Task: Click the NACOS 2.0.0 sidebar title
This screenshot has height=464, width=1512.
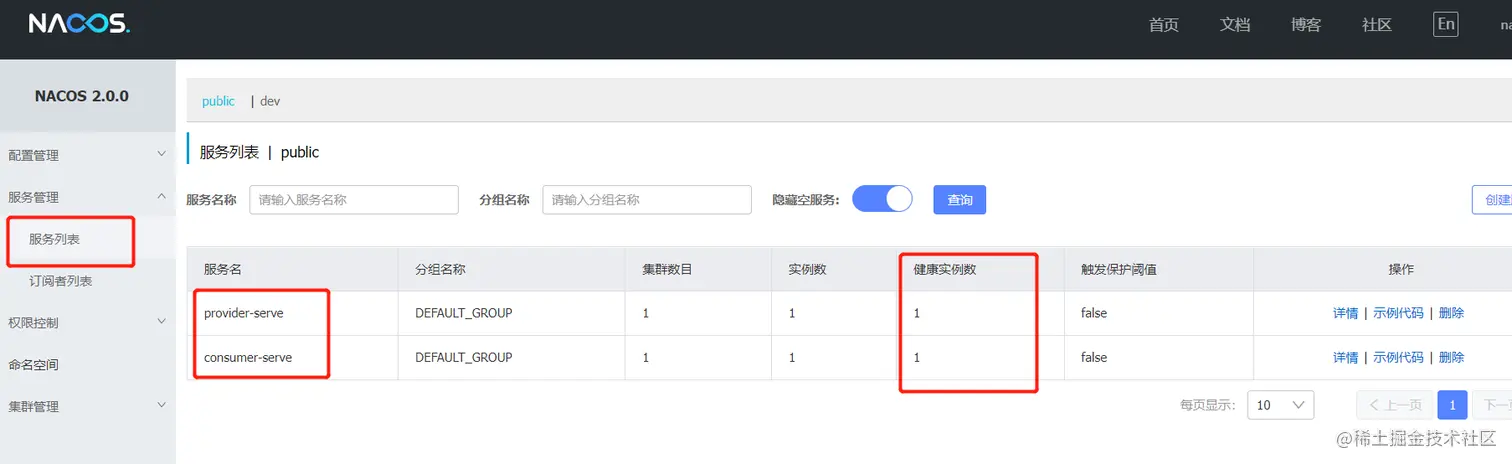Action: click(x=82, y=96)
